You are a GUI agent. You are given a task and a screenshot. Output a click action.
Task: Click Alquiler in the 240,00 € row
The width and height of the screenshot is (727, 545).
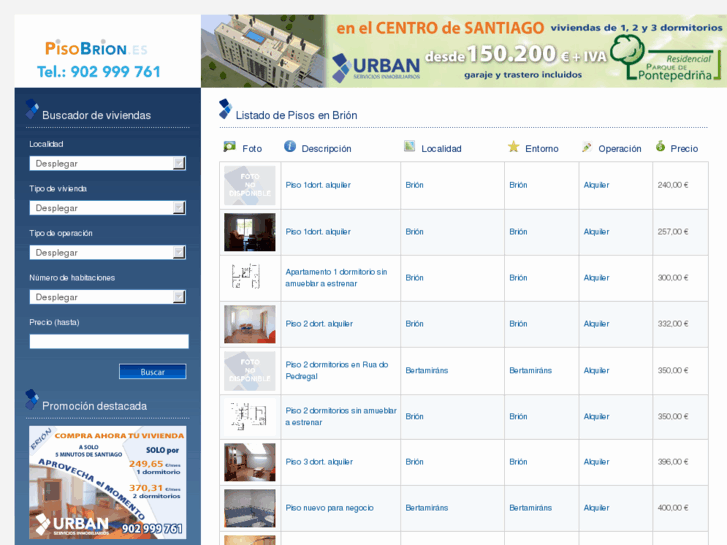pos(596,185)
